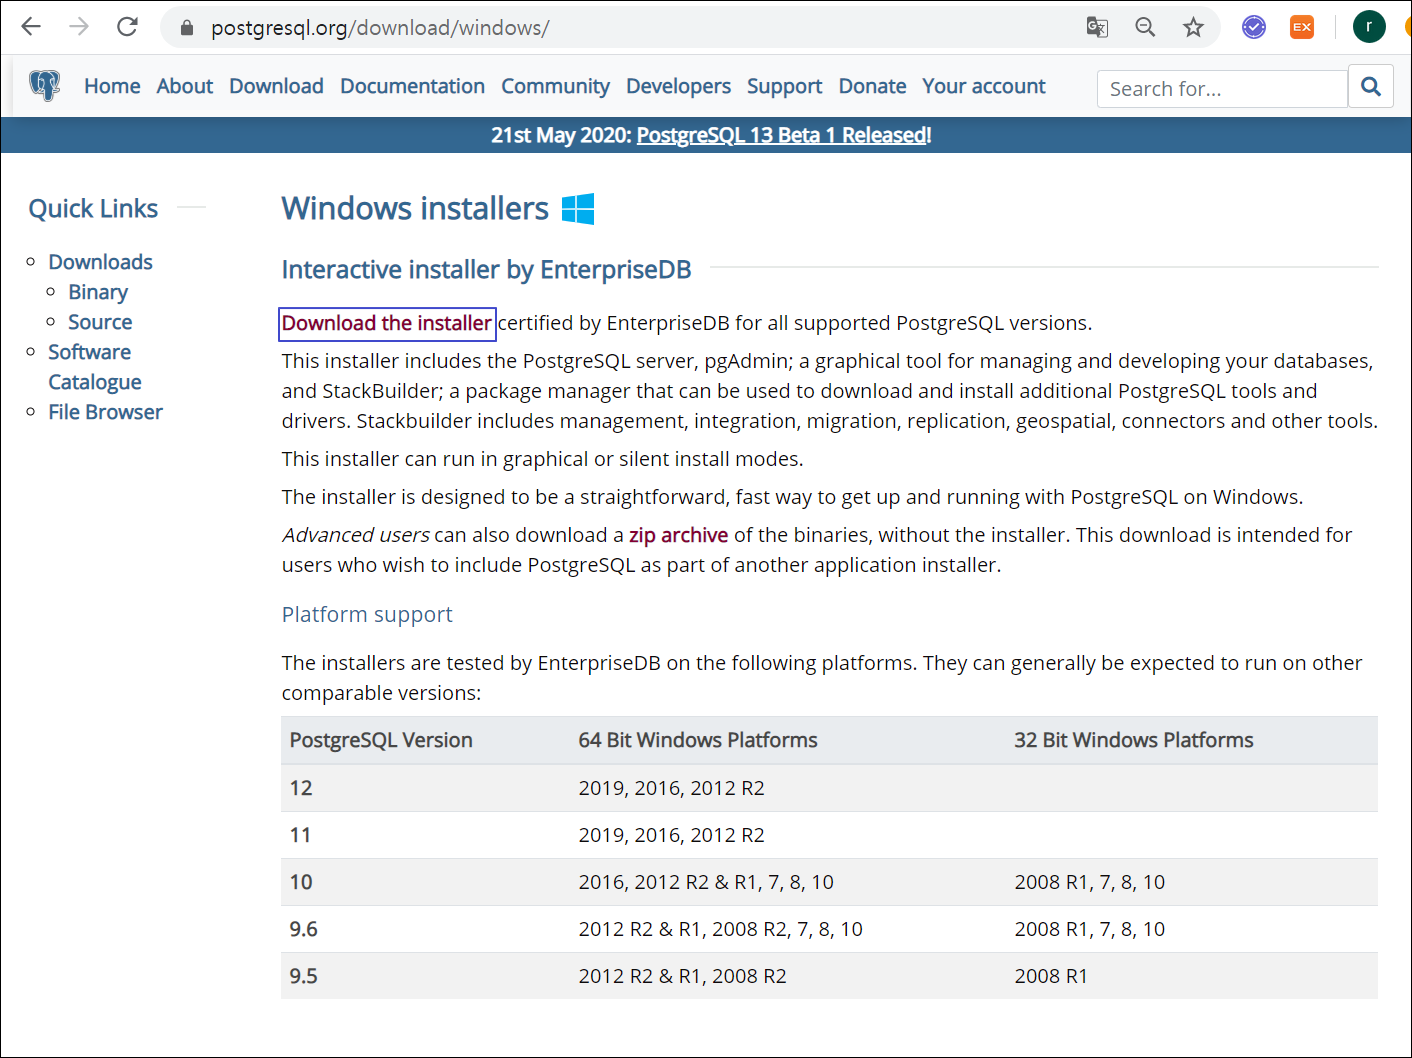Click the Download the installer link

coord(387,323)
